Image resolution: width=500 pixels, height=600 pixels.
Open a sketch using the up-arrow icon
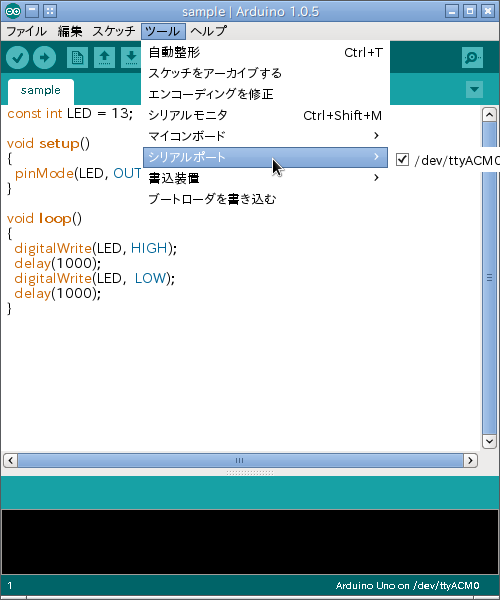pos(104,58)
